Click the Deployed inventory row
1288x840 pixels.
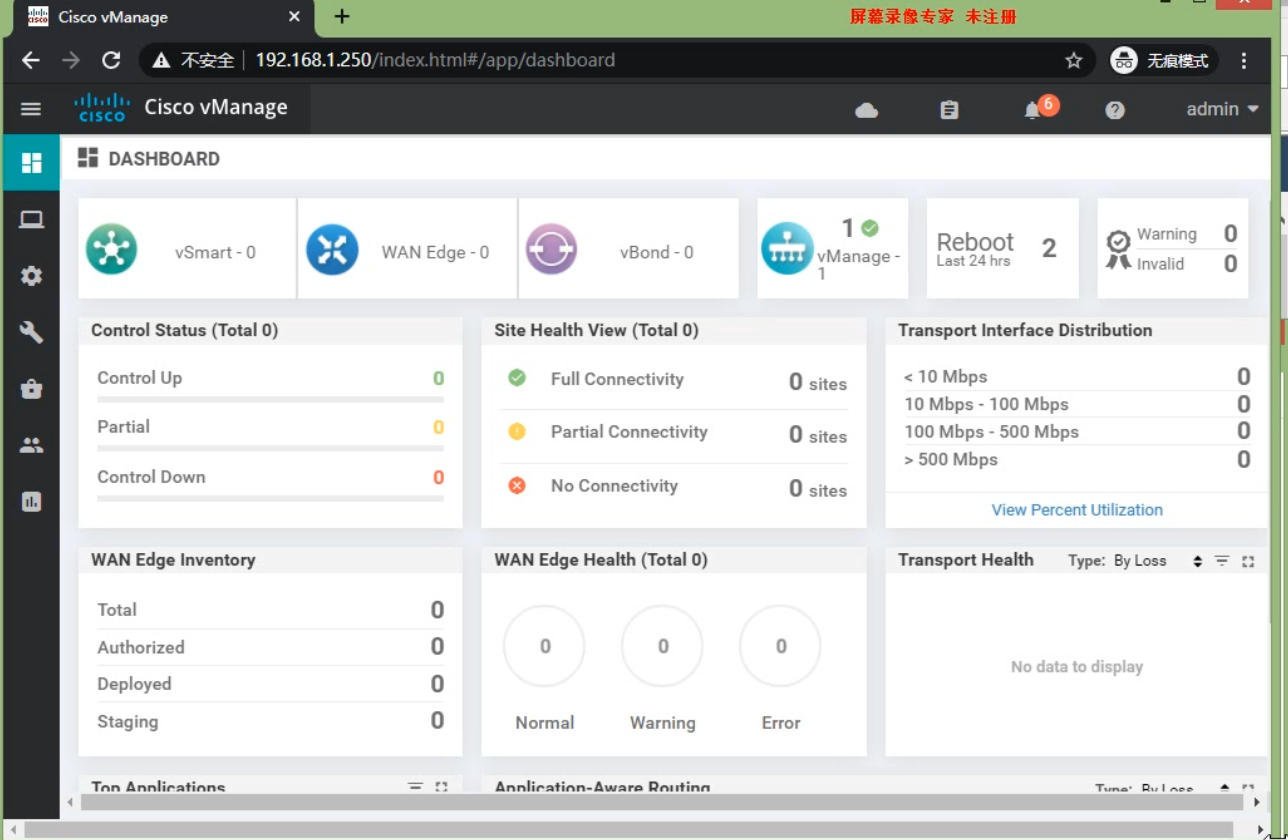(270, 684)
